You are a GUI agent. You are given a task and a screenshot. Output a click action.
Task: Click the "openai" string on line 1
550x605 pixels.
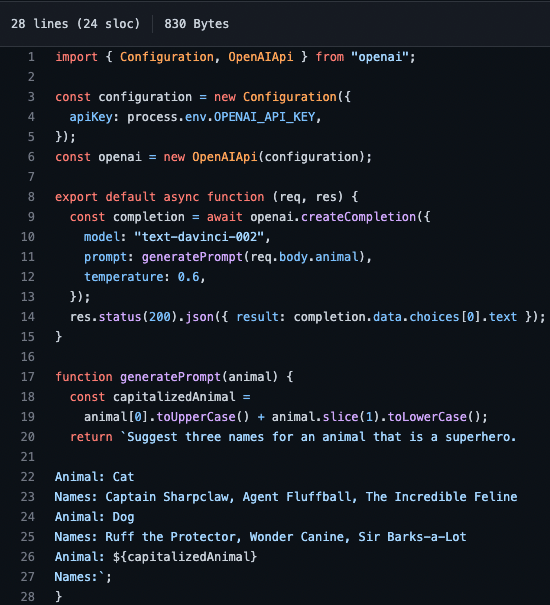coord(380,57)
